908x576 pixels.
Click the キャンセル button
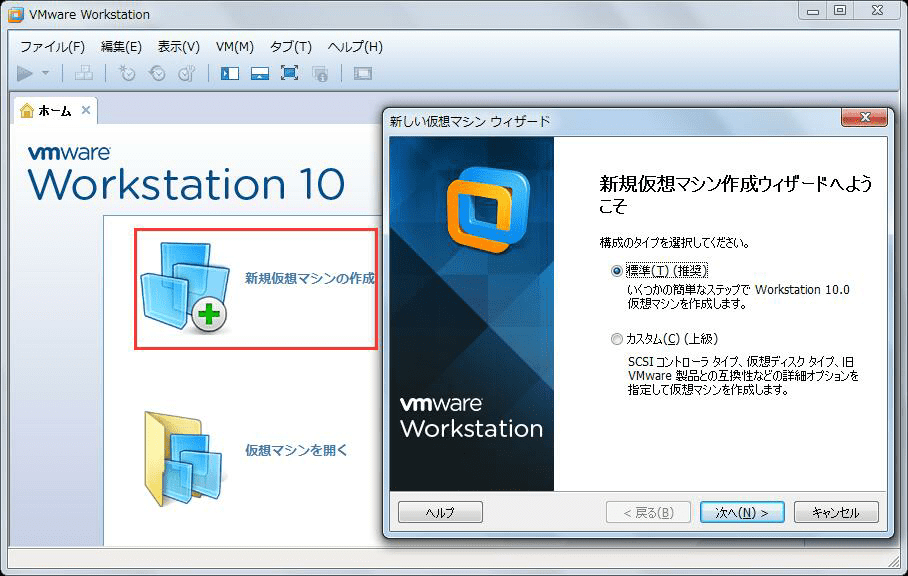click(x=836, y=512)
